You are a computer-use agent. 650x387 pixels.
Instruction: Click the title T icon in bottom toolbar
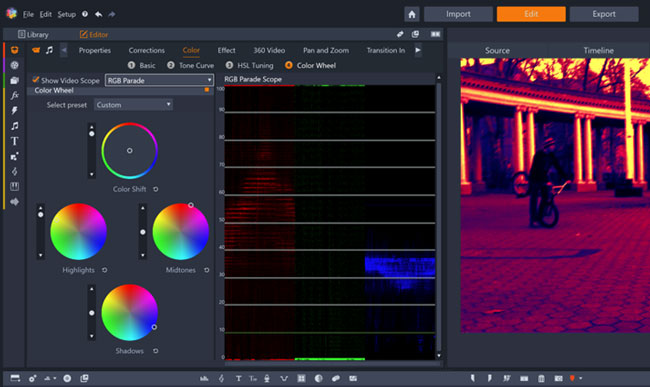click(x=238, y=378)
